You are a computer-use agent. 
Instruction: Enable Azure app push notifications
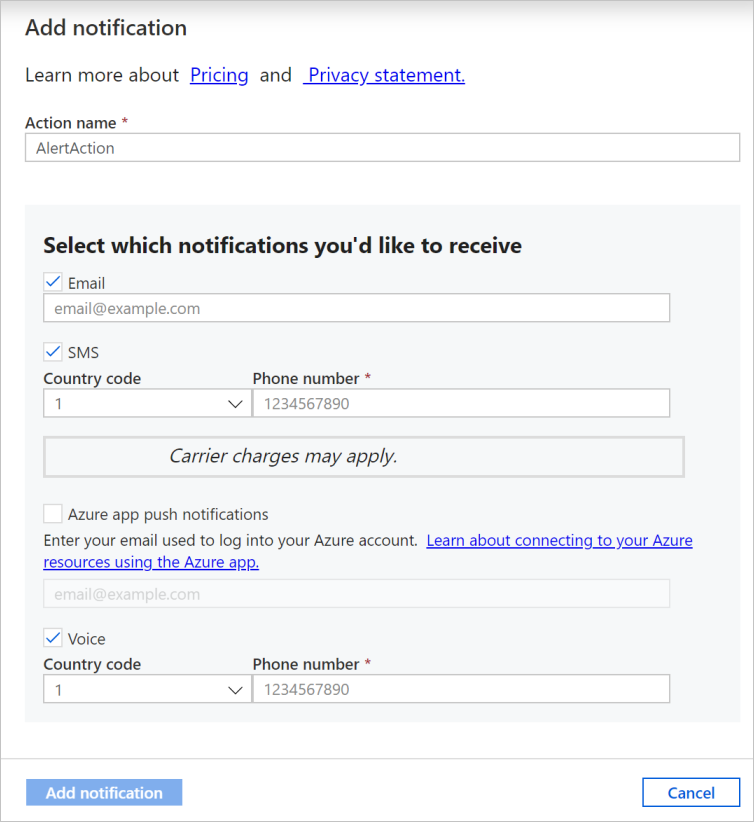[x=52, y=514]
